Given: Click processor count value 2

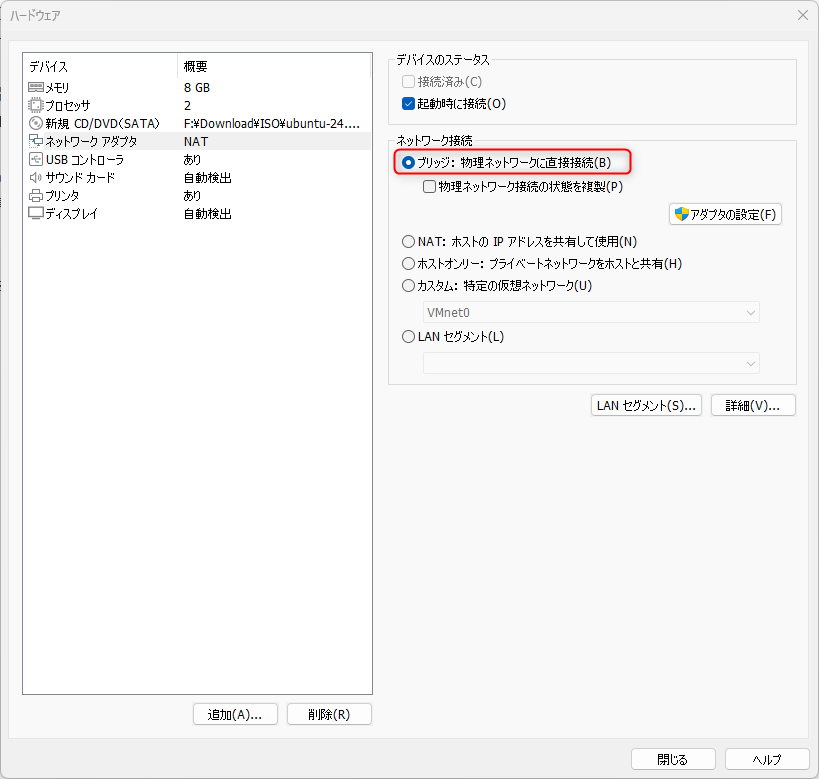Looking at the screenshot, I should 188,105.
